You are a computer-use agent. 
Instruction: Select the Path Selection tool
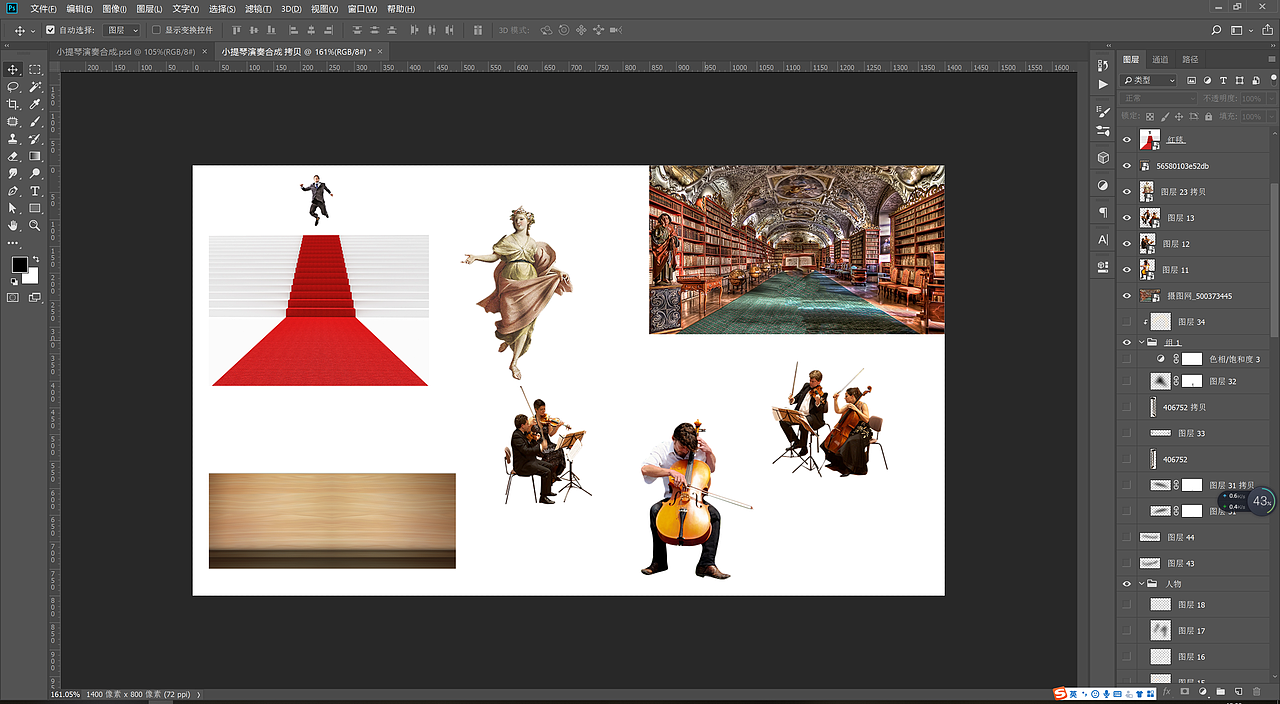click(13, 208)
